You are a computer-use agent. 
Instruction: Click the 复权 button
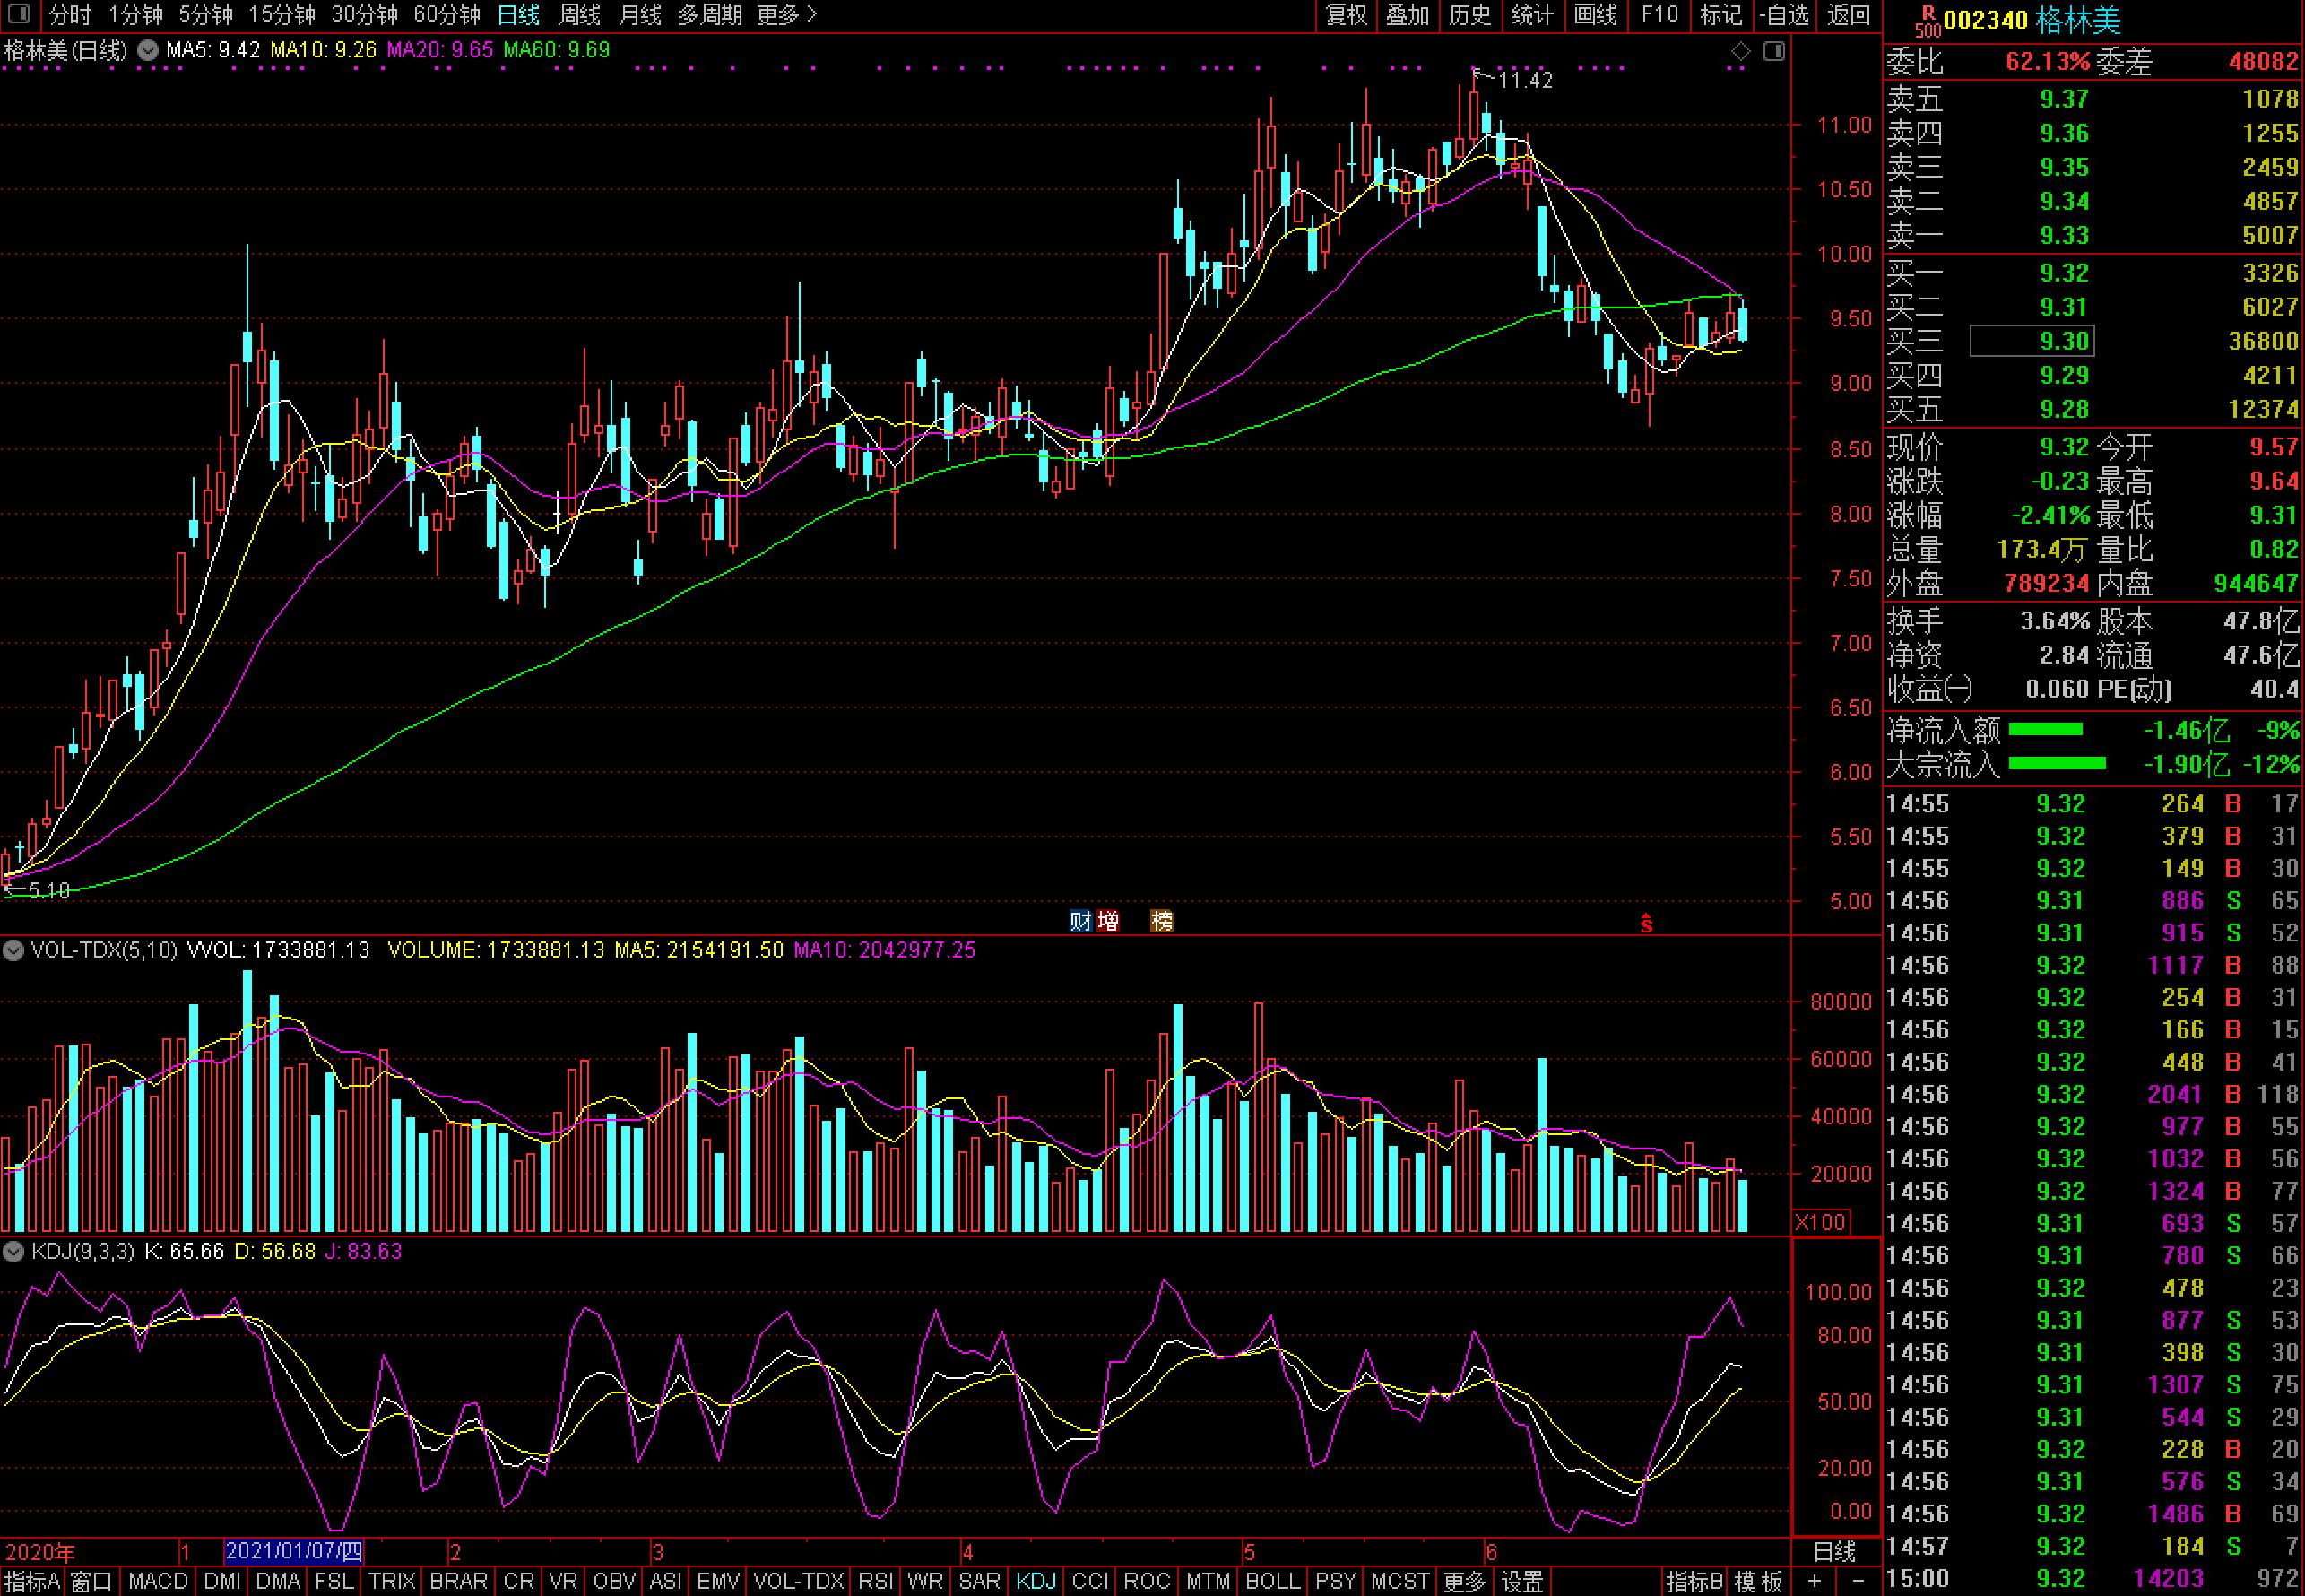tap(1346, 15)
